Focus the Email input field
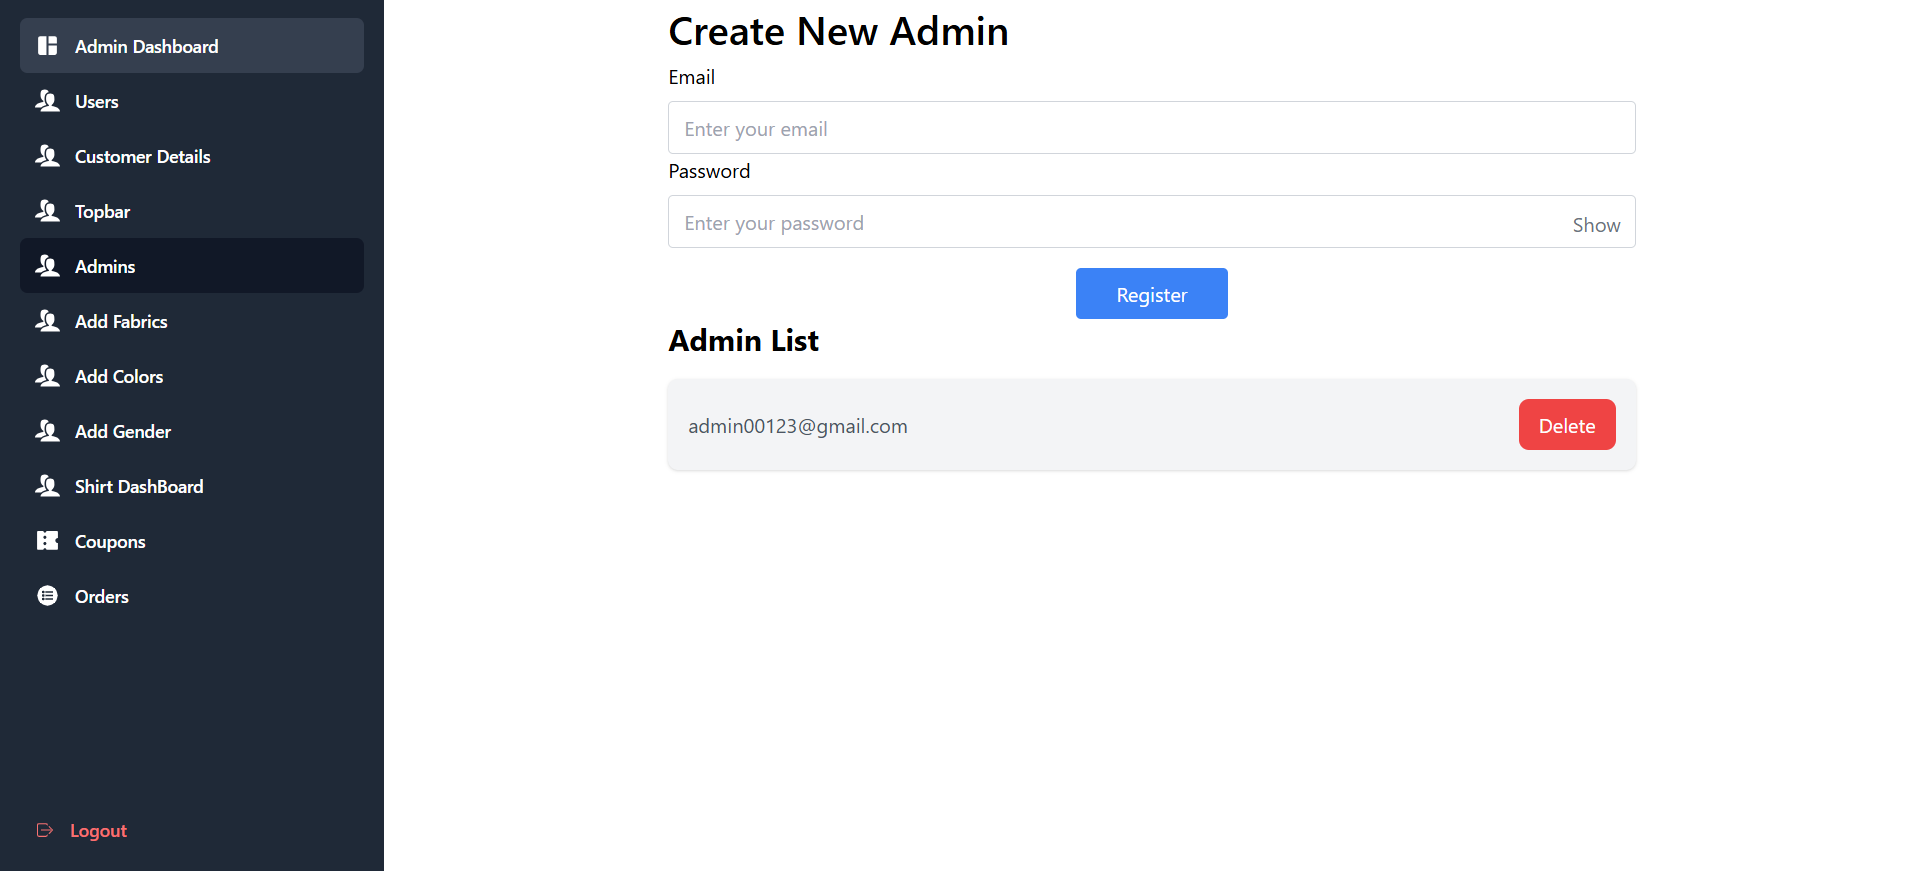The width and height of the screenshot is (1920, 871). 1150,128
